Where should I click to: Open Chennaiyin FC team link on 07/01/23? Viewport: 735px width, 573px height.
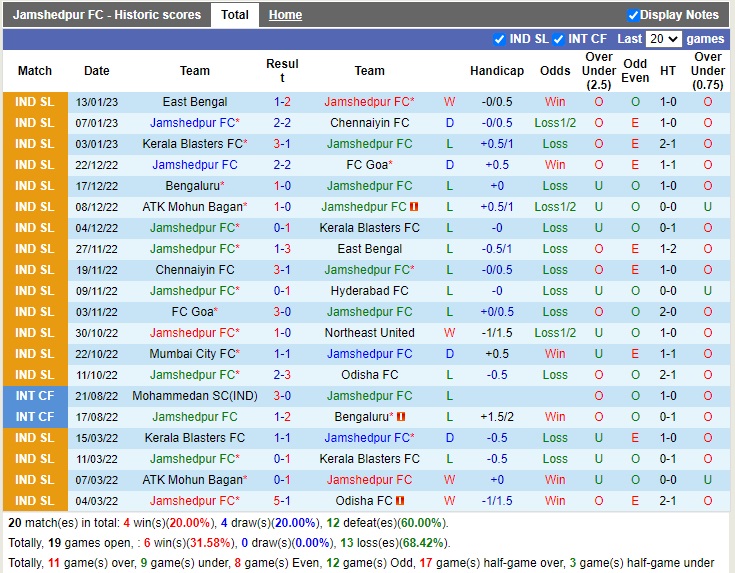369,123
